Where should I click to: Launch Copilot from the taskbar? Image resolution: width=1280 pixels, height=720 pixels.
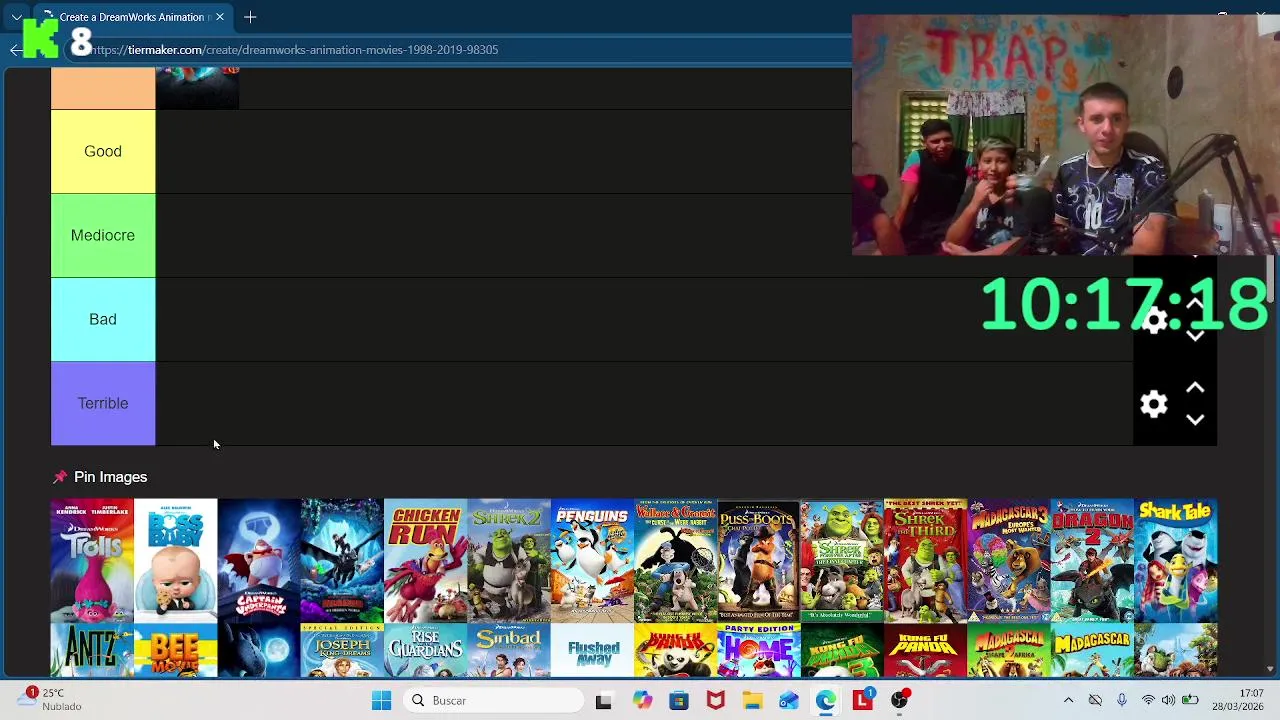tap(641, 701)
